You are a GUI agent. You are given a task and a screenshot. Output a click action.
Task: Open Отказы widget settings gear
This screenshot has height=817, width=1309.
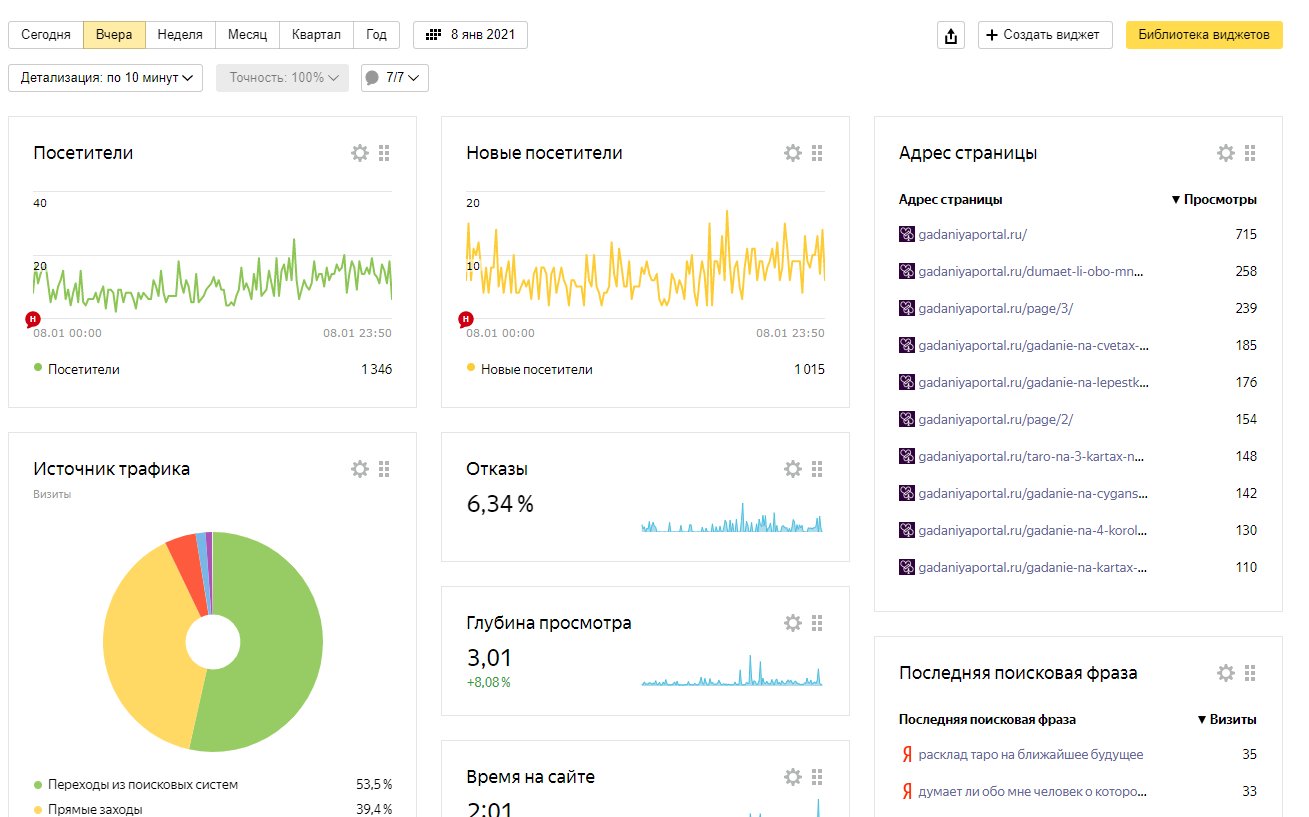pyautogui.click(x=793, y=469)
